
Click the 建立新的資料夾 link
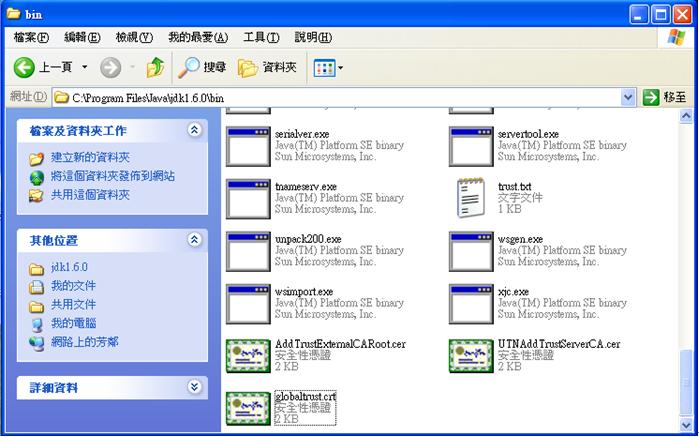click(90, 157)
